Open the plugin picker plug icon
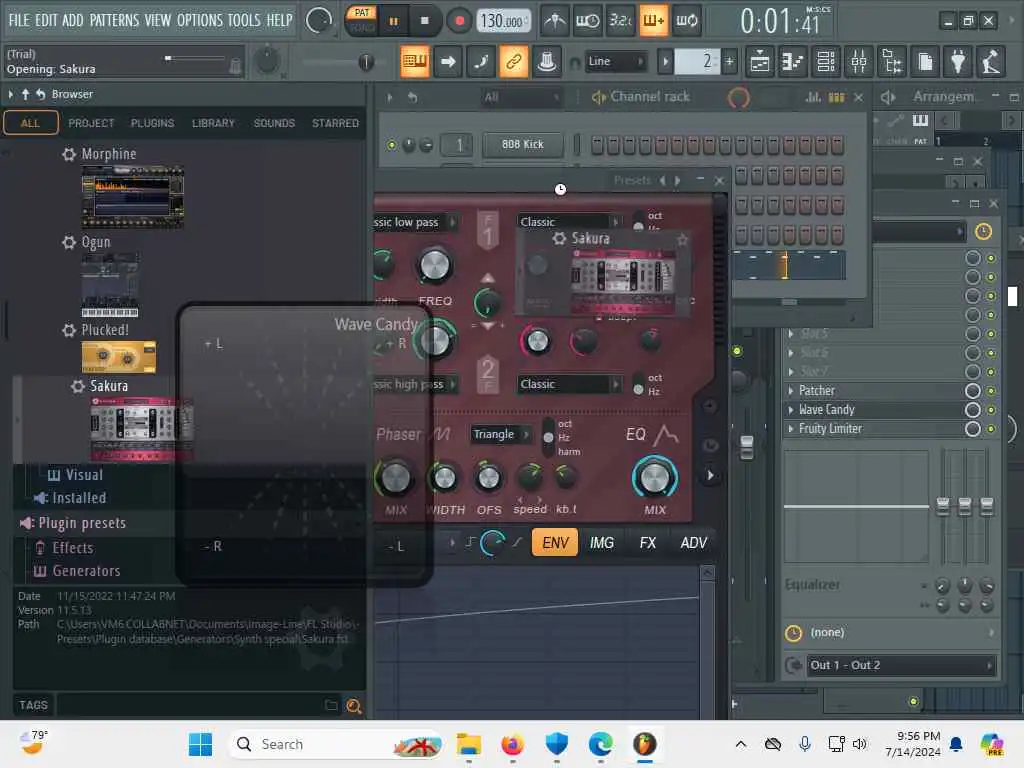This screenshot has height=768, width=1024. pyautogui.click(x=957, y=61)
